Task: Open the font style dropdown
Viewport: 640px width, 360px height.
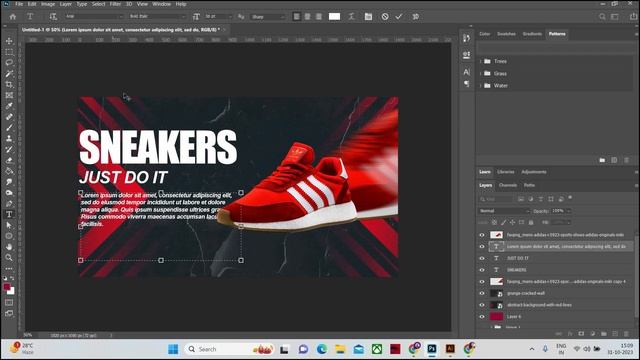Action: pos(157,17)
